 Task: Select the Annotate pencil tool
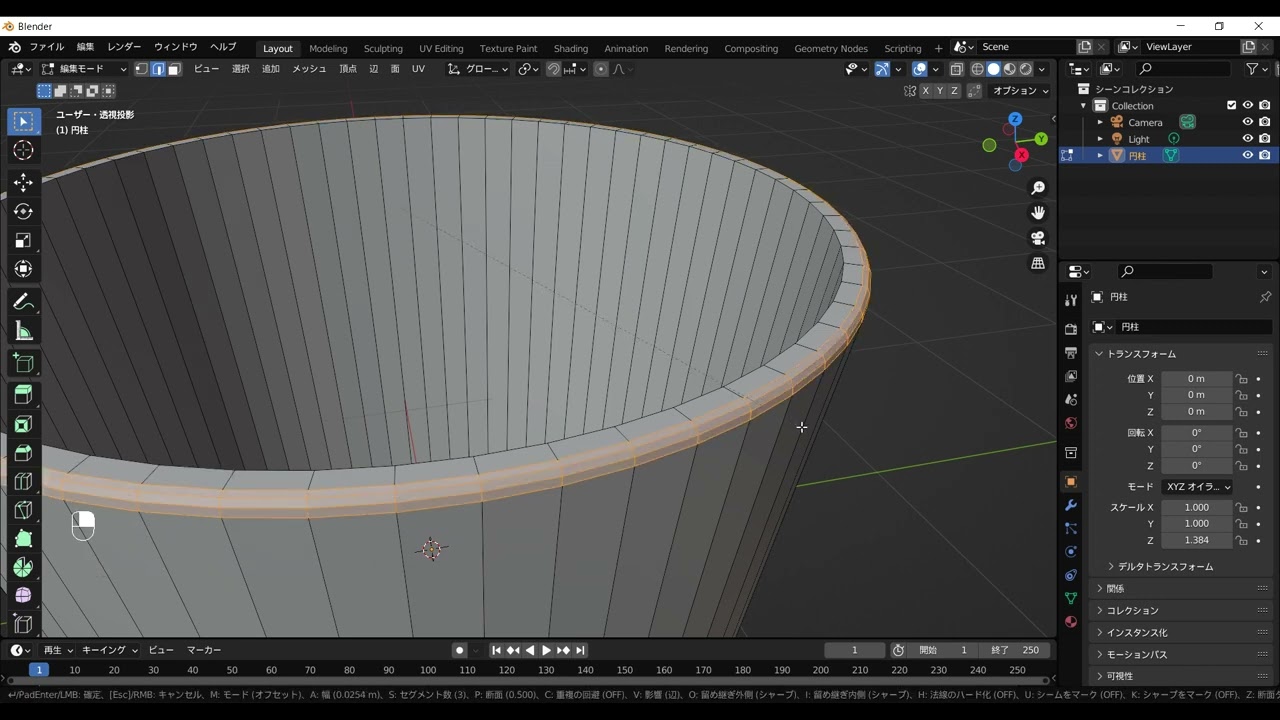pos(23,303)
